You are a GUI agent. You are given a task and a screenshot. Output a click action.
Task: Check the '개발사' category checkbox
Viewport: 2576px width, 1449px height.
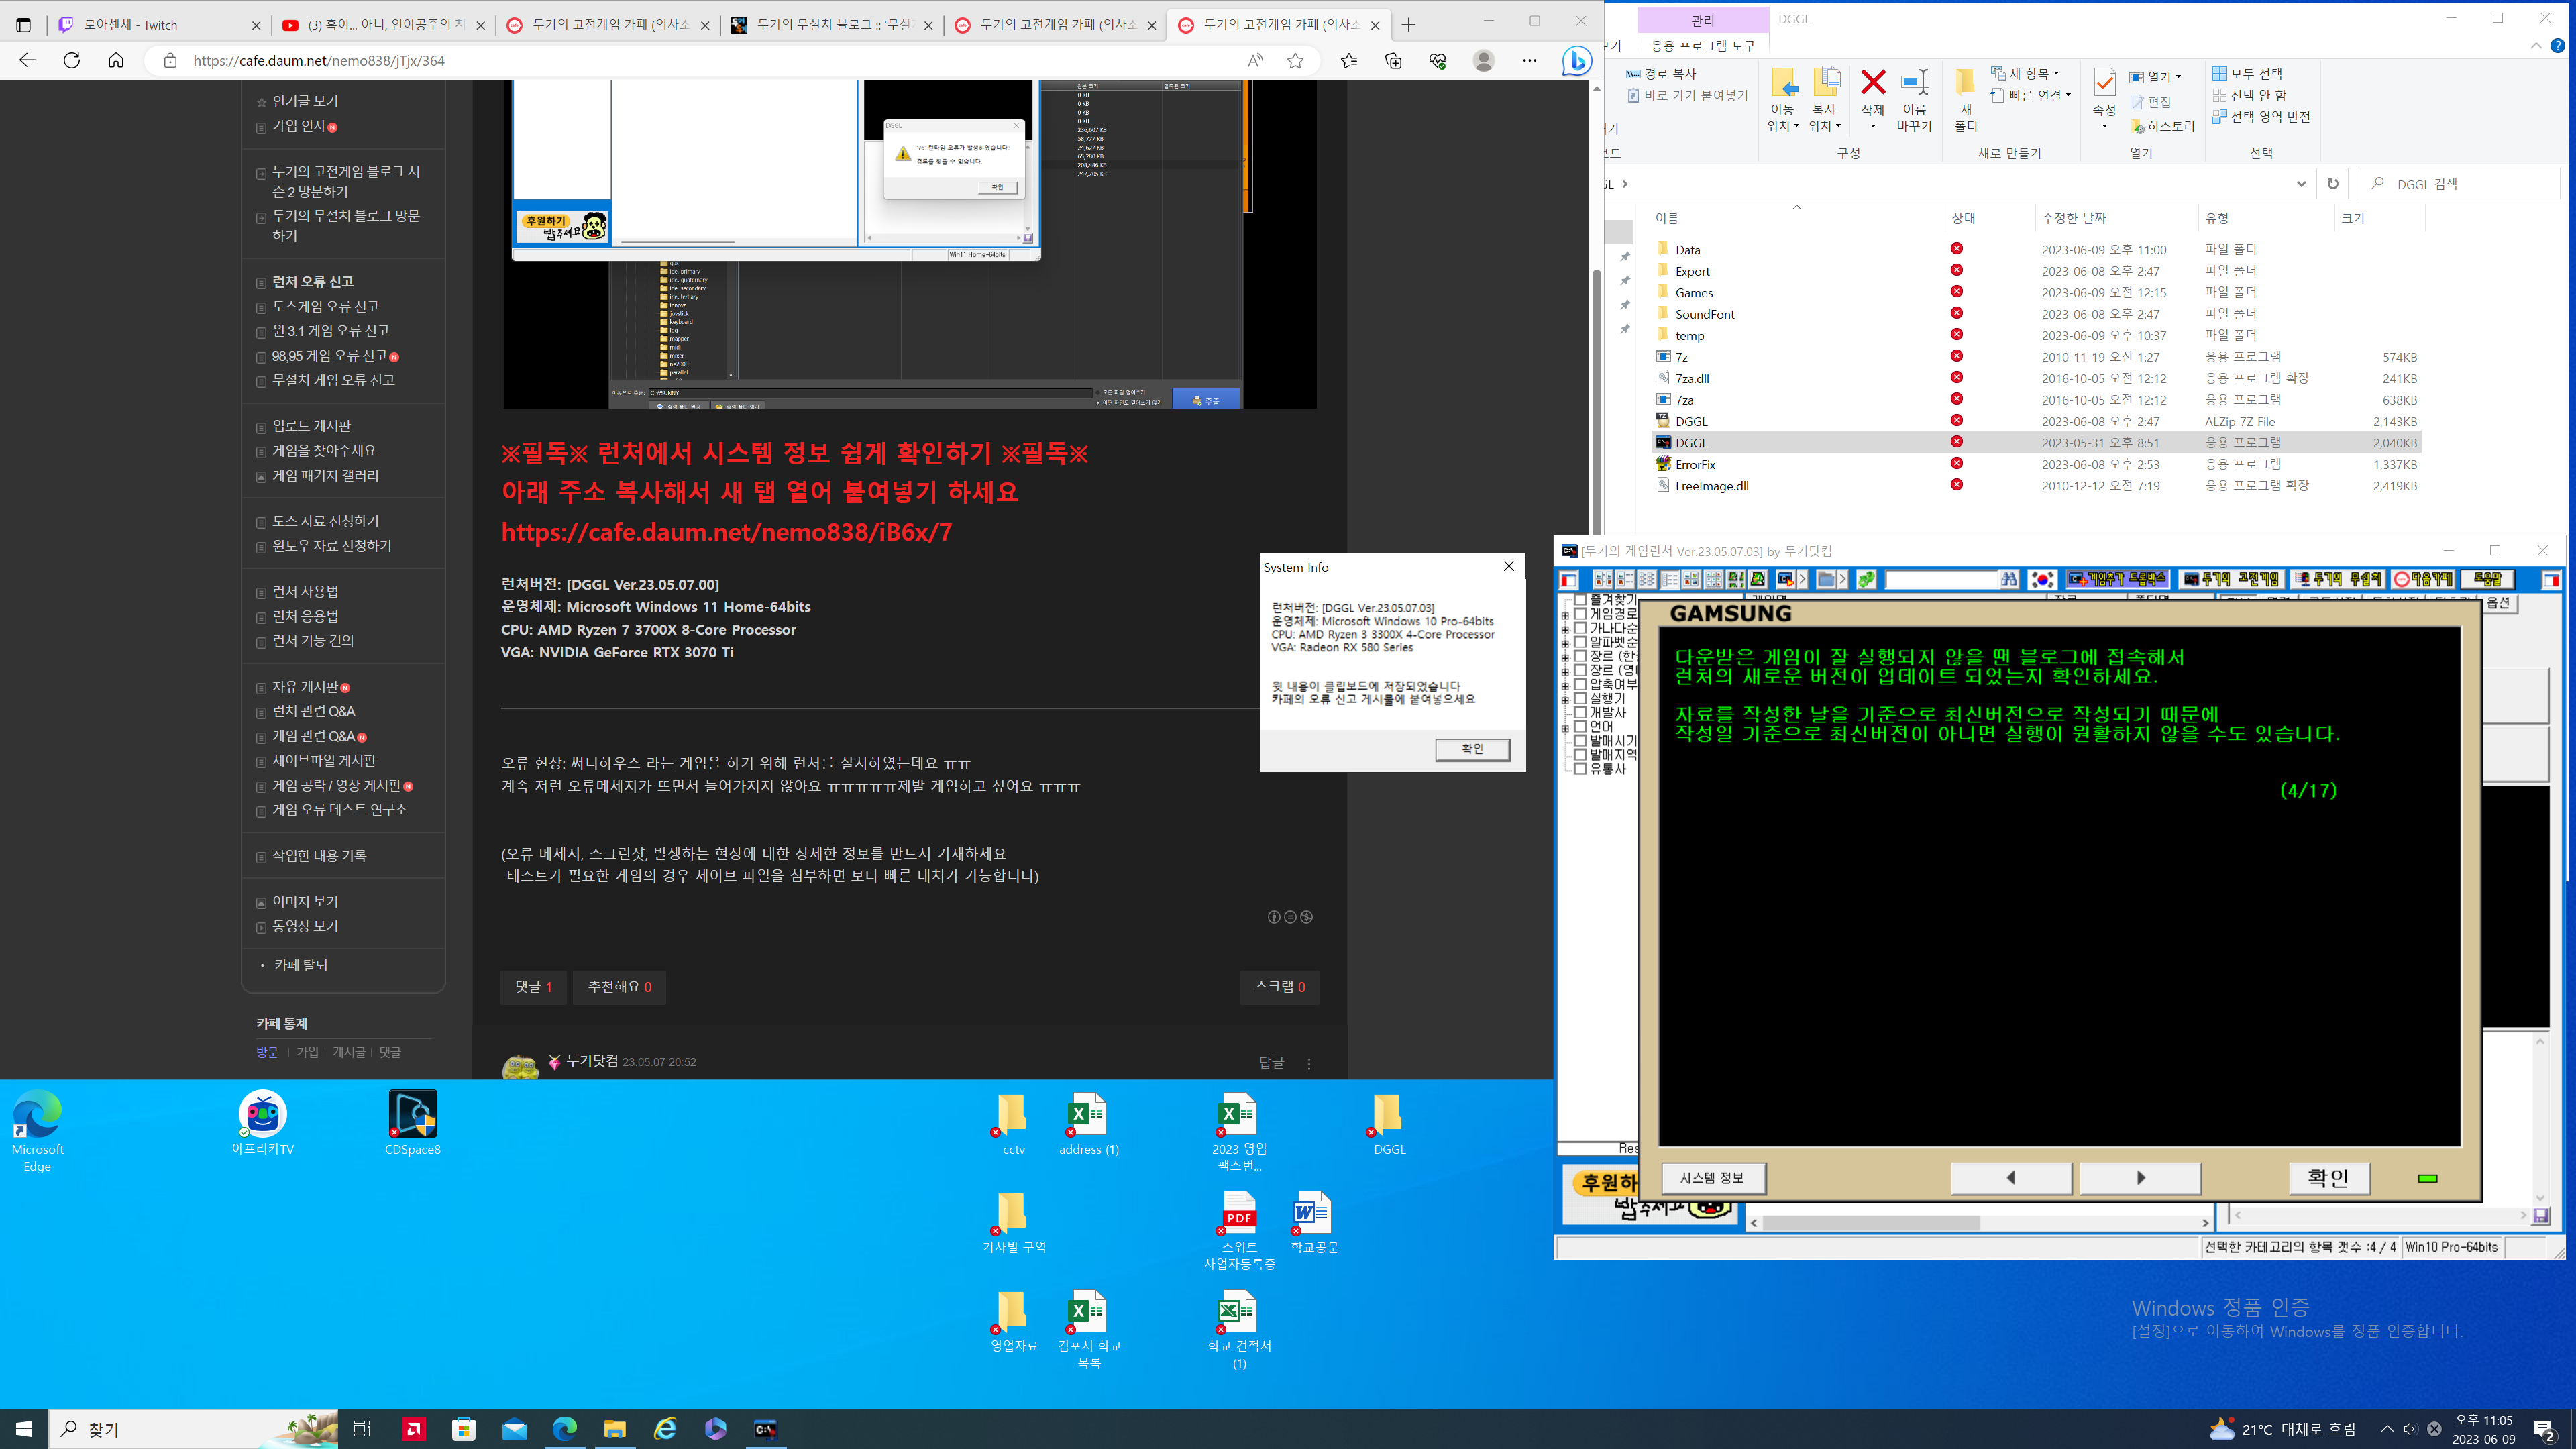[x=1581, y=713]
